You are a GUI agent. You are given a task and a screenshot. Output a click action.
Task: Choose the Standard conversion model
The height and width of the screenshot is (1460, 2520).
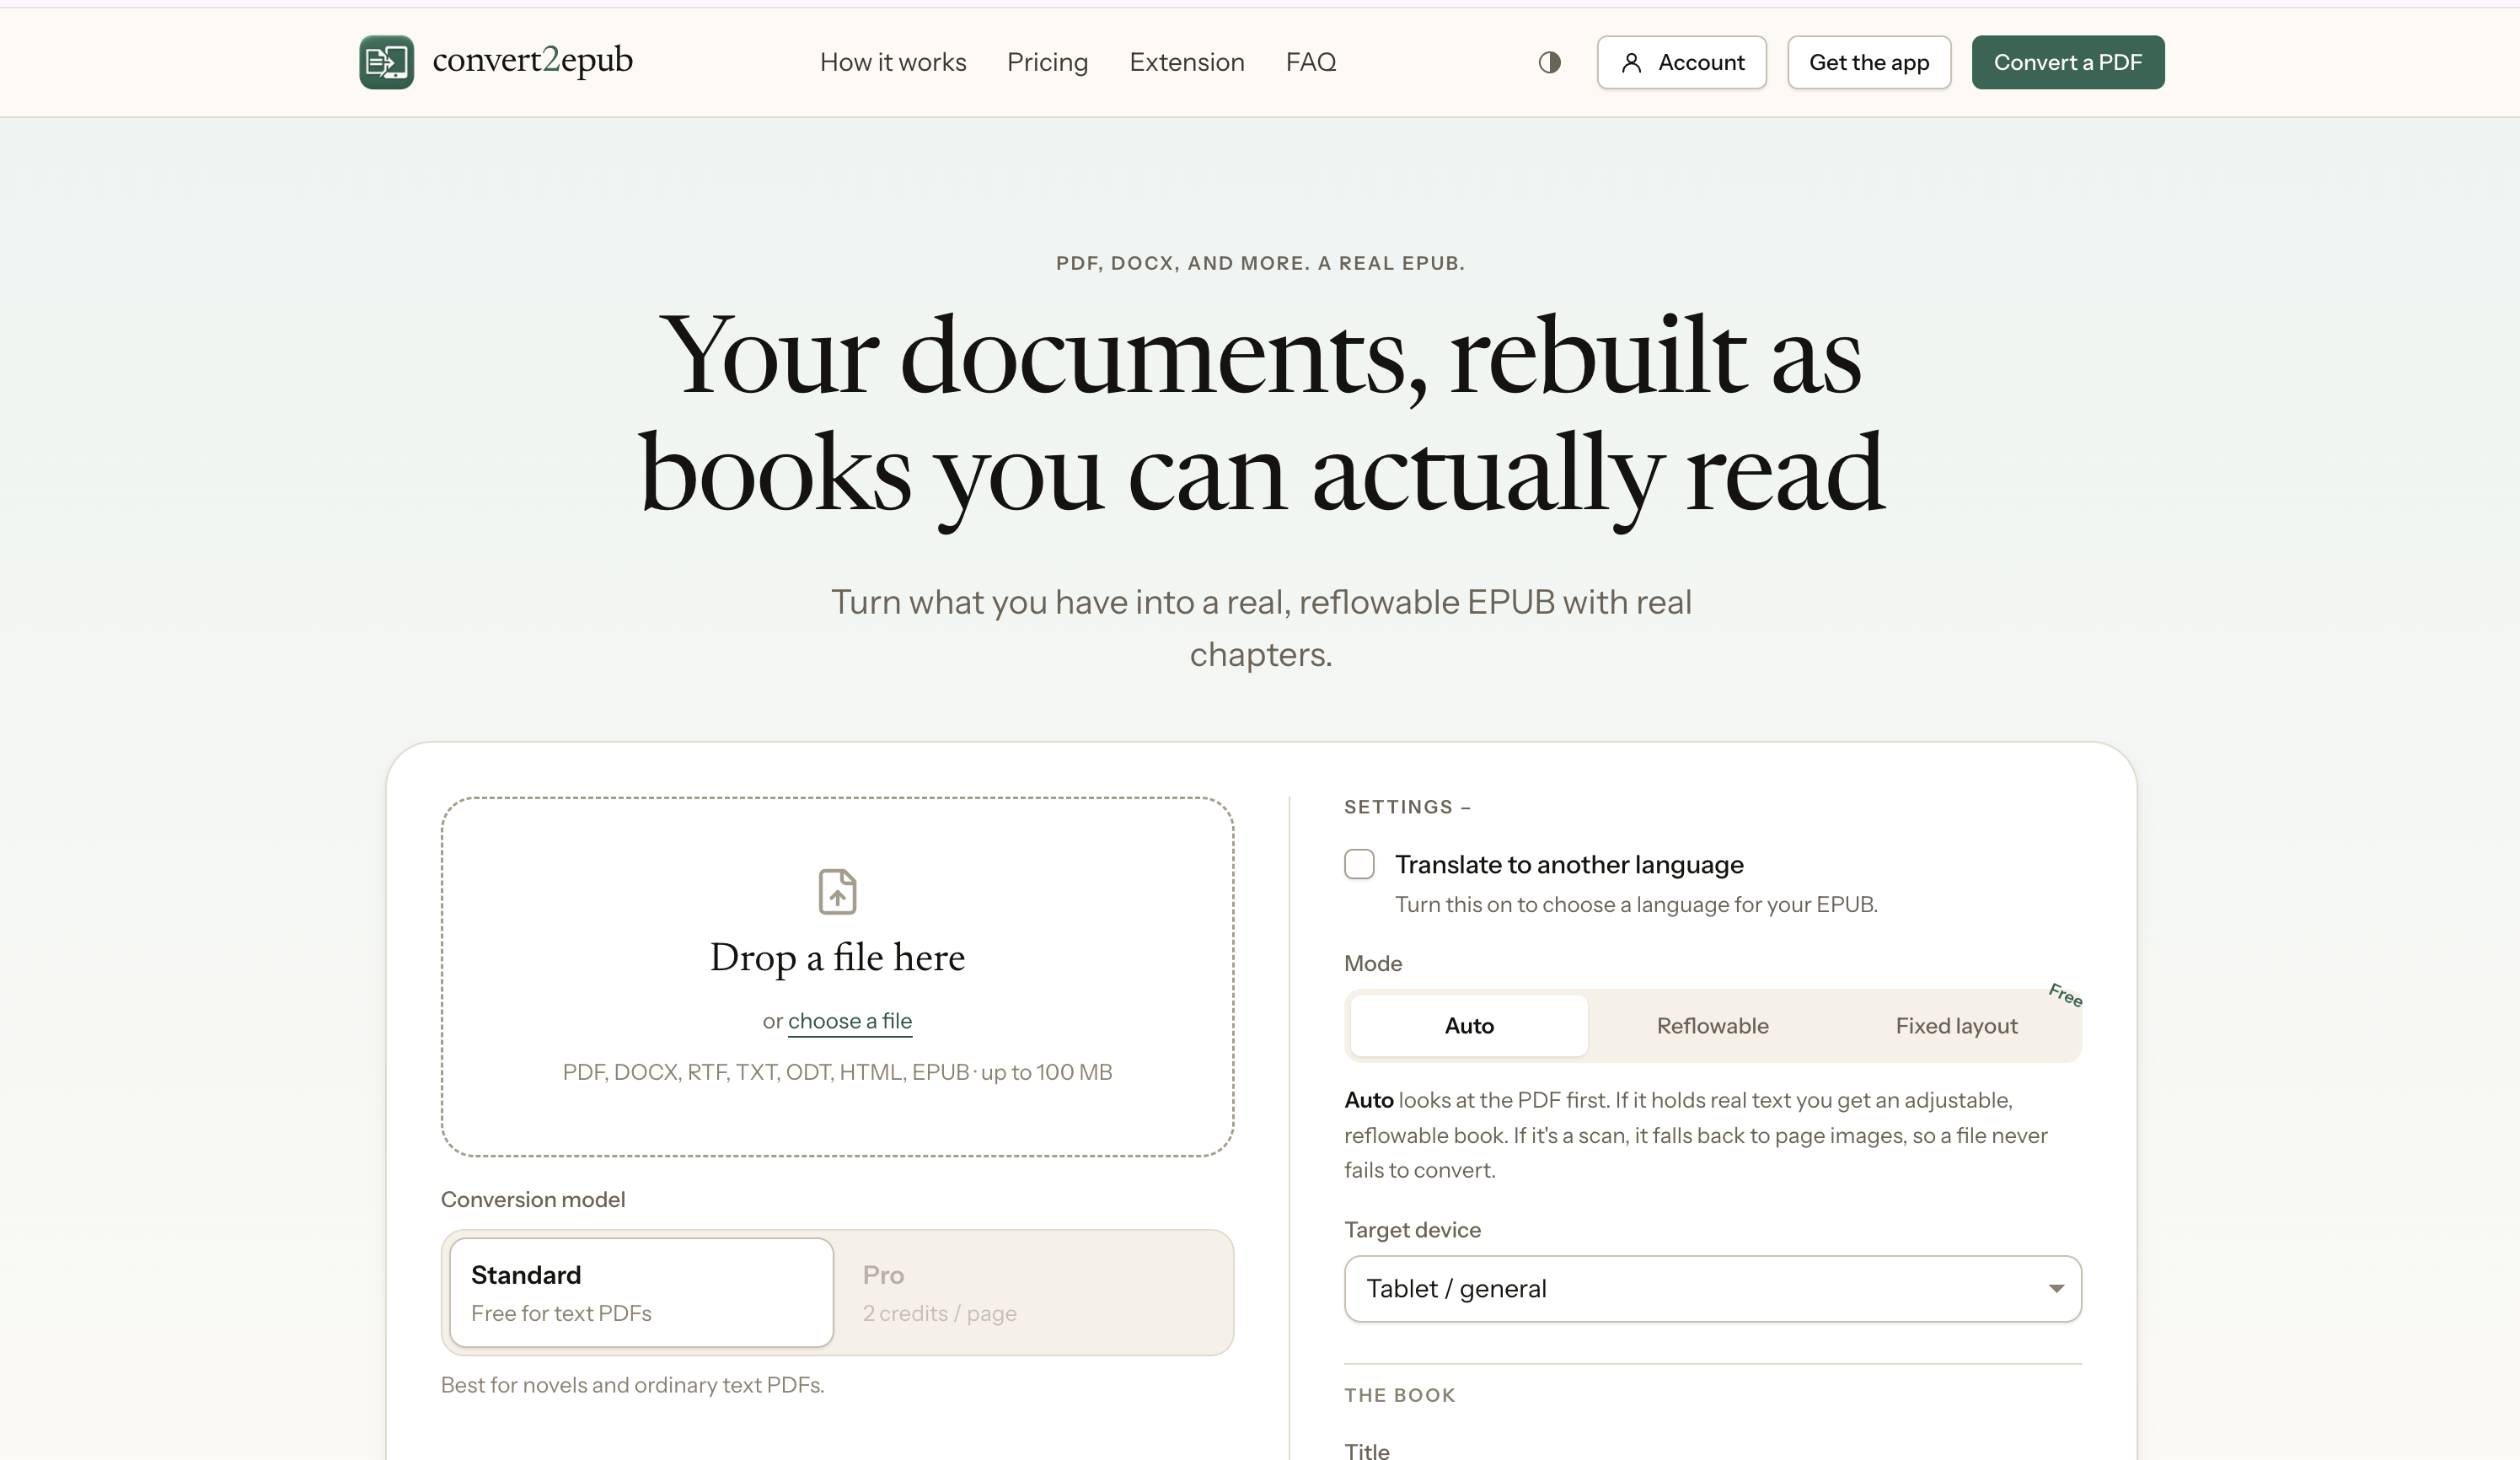(x=641, y=1292)
